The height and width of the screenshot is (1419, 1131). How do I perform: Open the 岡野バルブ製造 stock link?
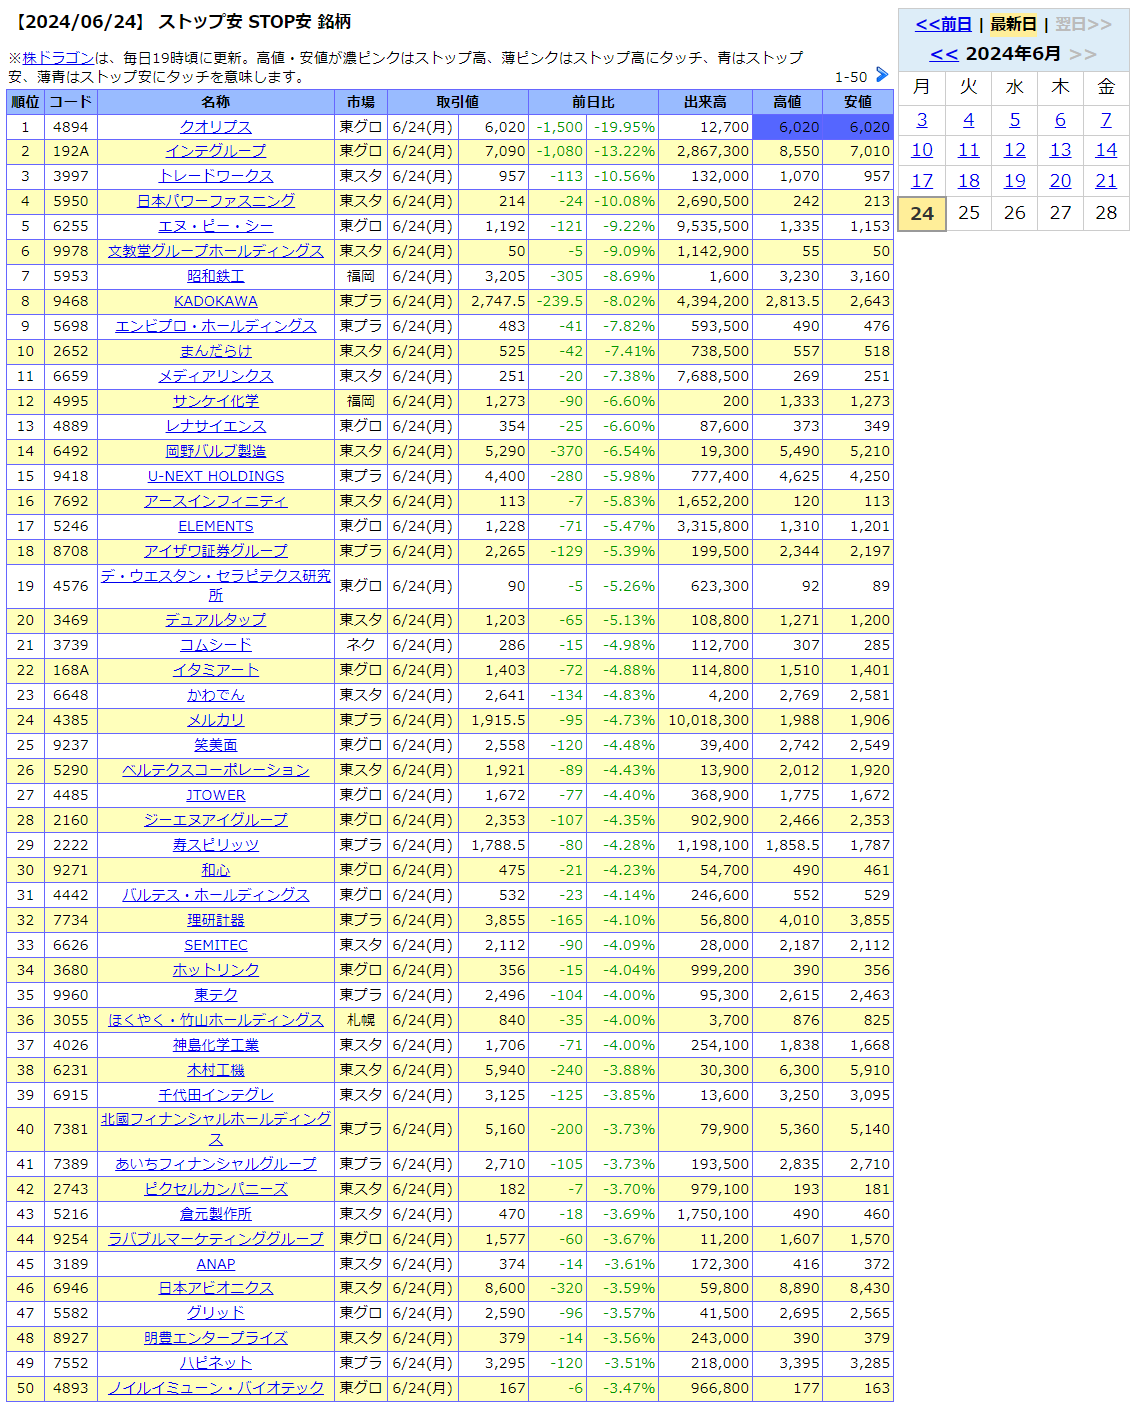pos(216,451)
